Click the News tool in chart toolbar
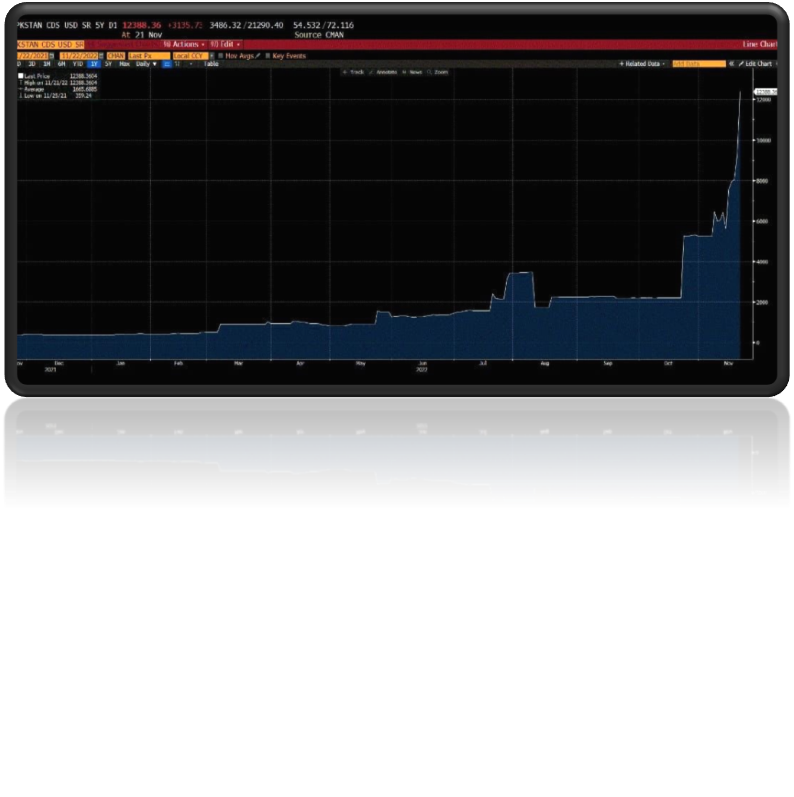The image size is (794, 797). [412, 72]
